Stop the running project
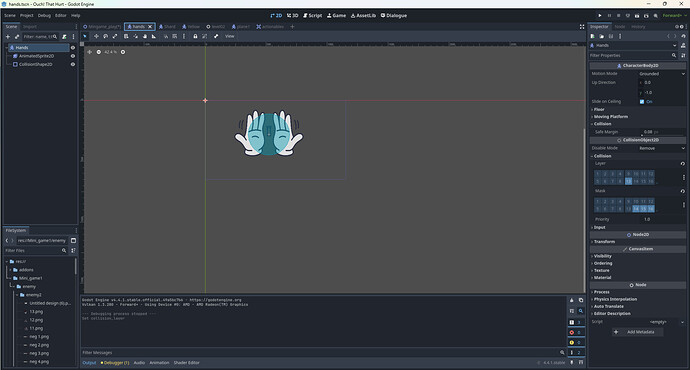The width and height of the screenshot is (690, 370). [618, 15]
